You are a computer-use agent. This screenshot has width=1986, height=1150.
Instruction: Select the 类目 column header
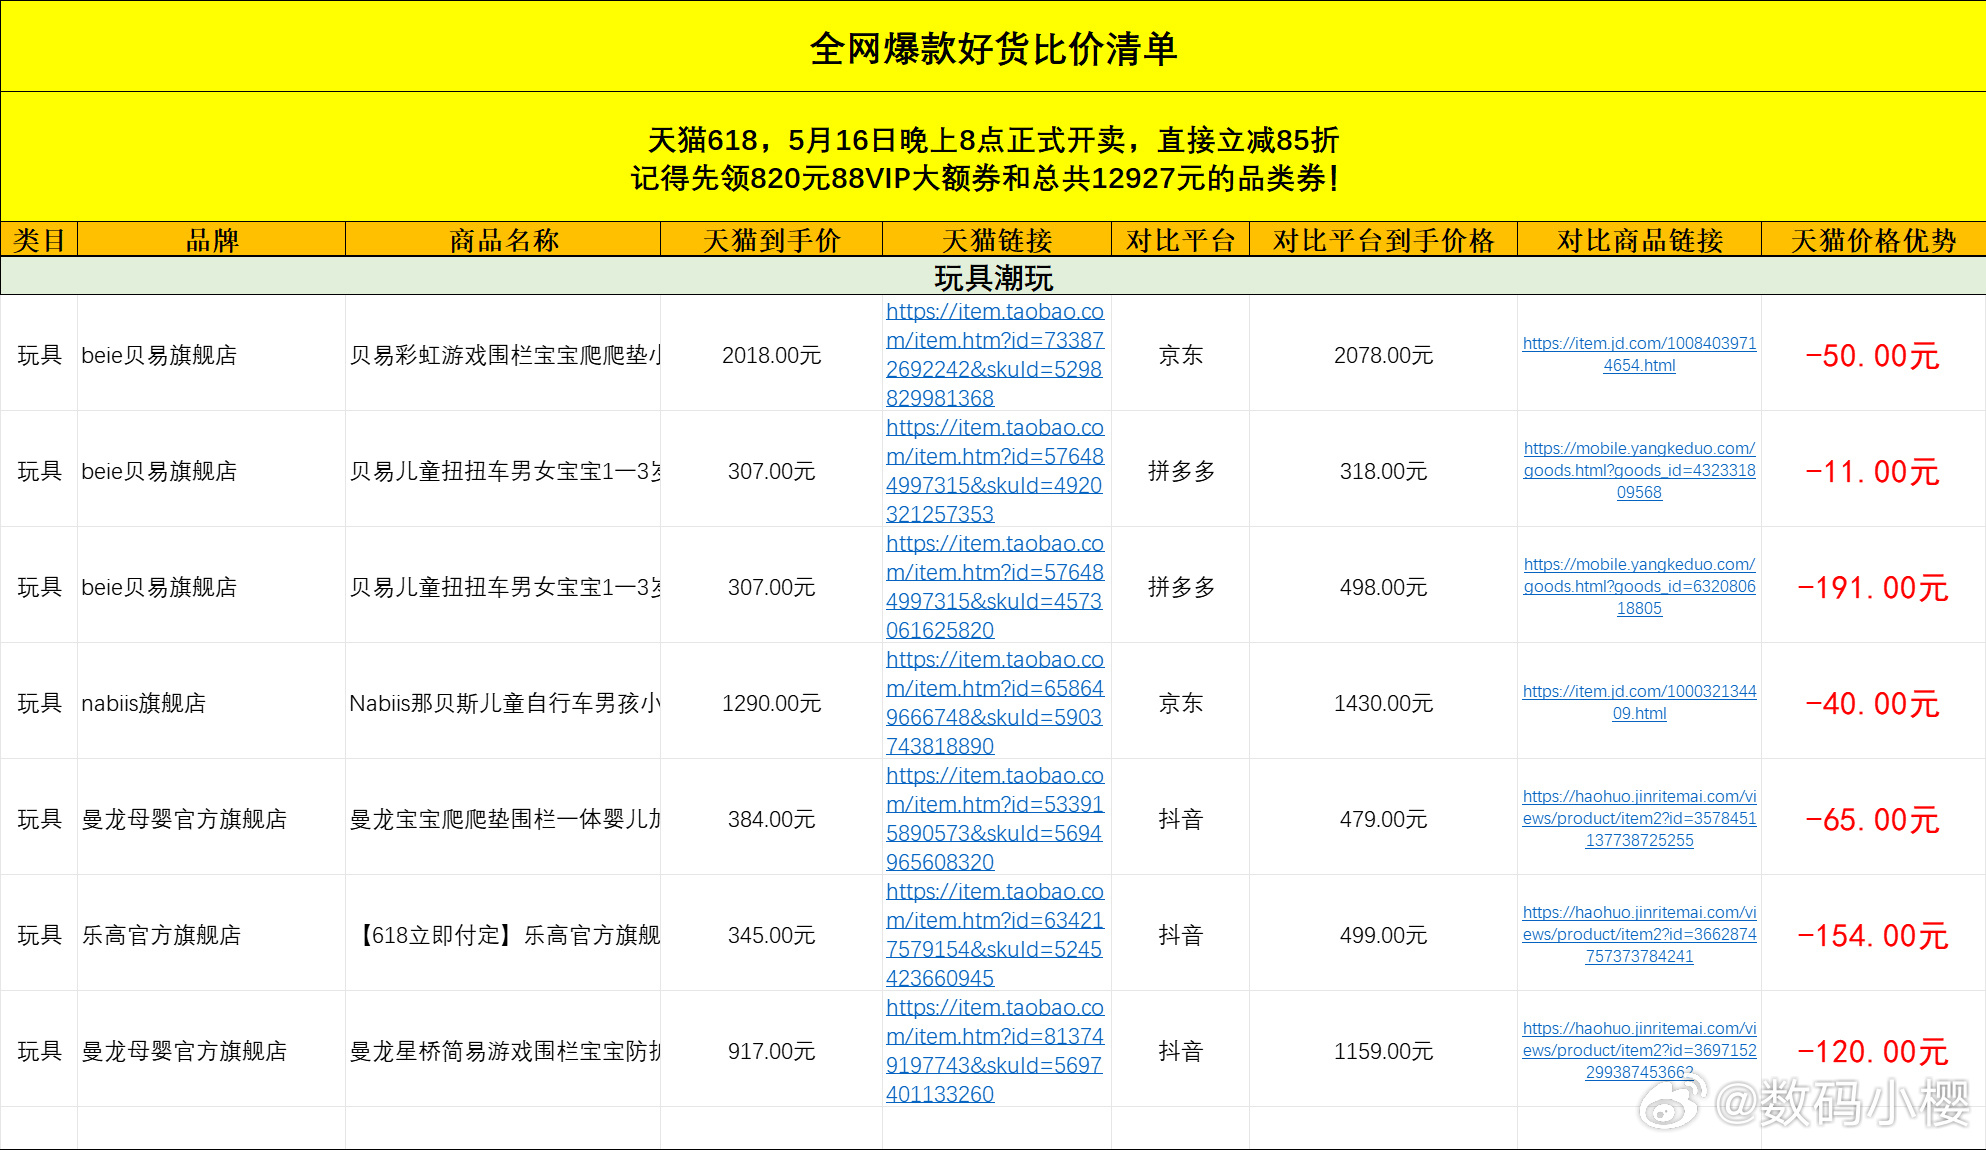pyautogui.click(x=39, y=240)
